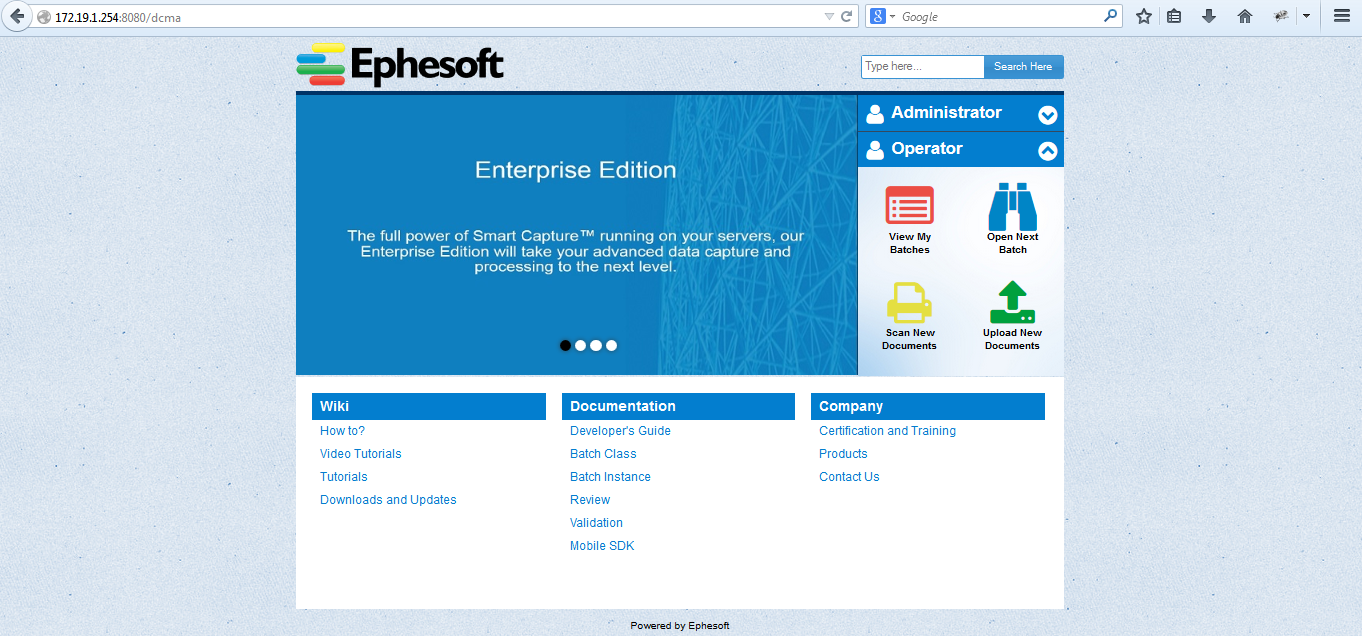
Task: Open the extension toolbar dropdown arrow
Action: coord(1306,16)
